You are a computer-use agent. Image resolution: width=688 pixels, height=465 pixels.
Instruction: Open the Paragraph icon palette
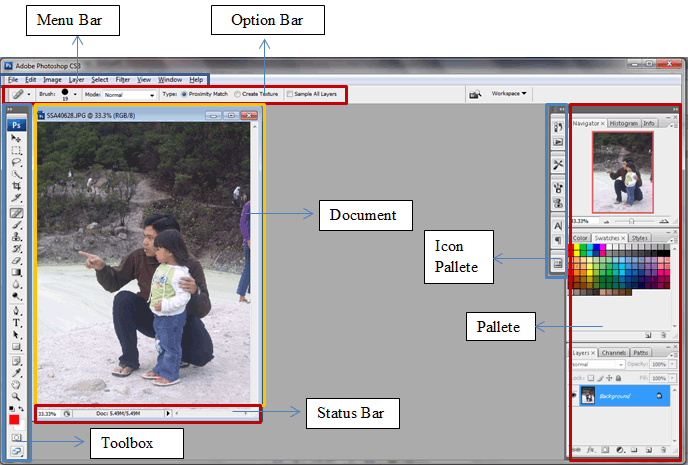[x=558, y=240]
